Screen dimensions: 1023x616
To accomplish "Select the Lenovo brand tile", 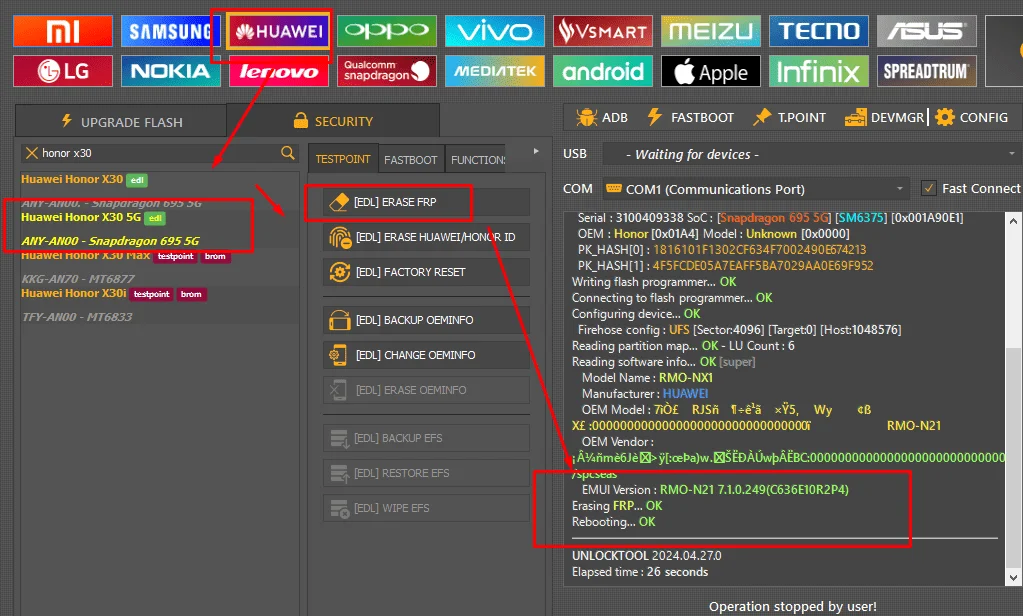I will tap(279, 71).
